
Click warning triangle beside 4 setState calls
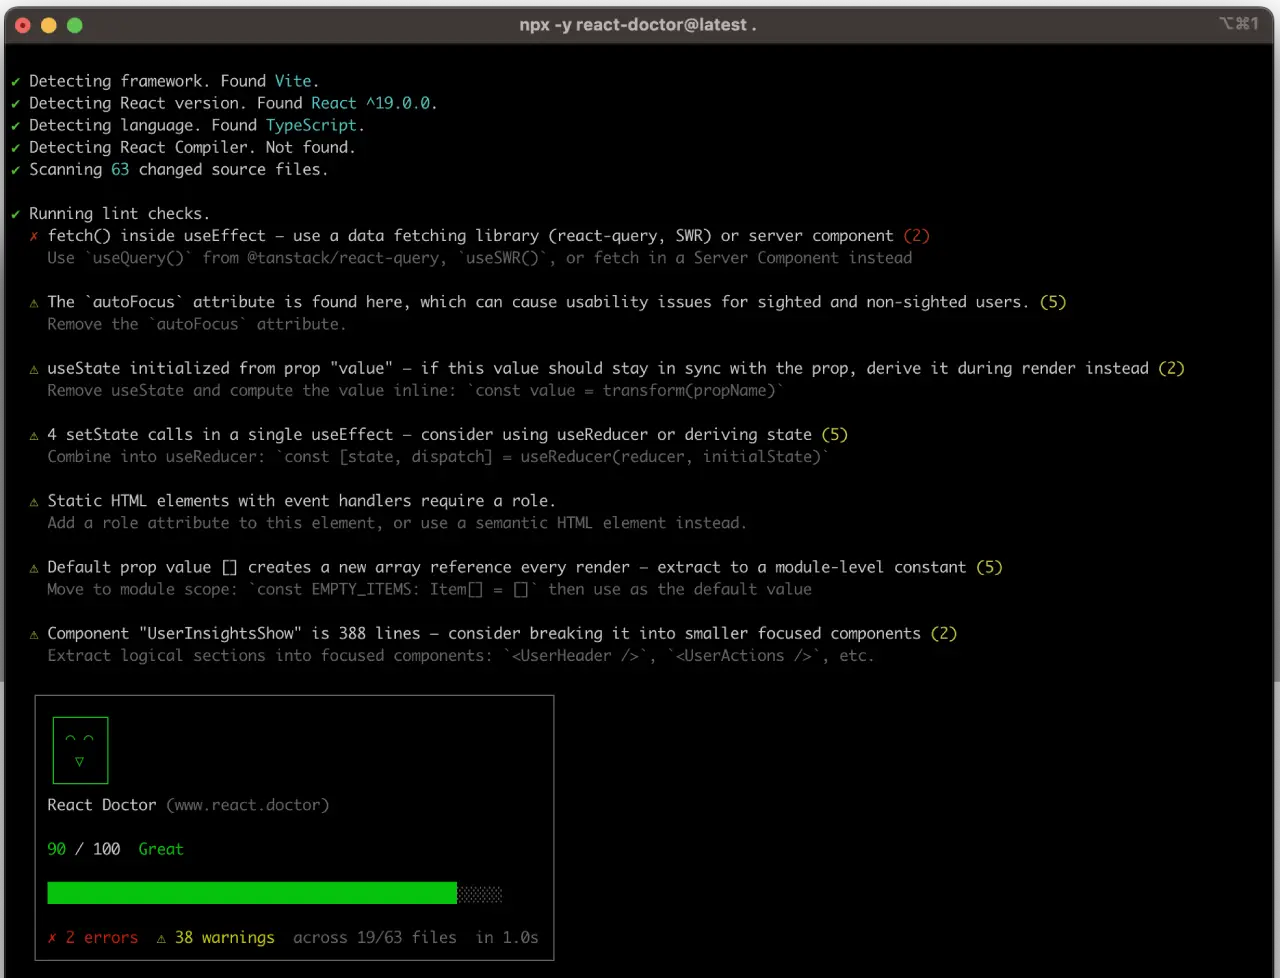34,435
